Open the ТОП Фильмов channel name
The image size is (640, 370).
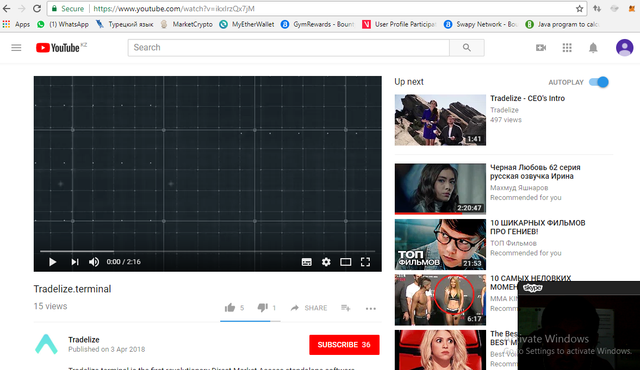click(x=513, y=243)
